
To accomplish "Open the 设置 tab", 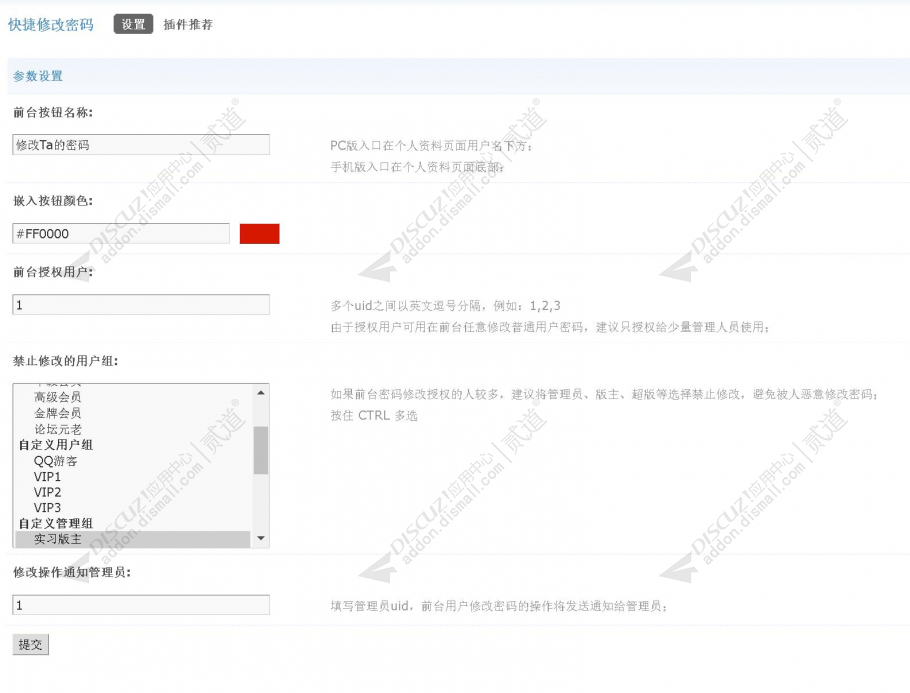I will (133, 24).
